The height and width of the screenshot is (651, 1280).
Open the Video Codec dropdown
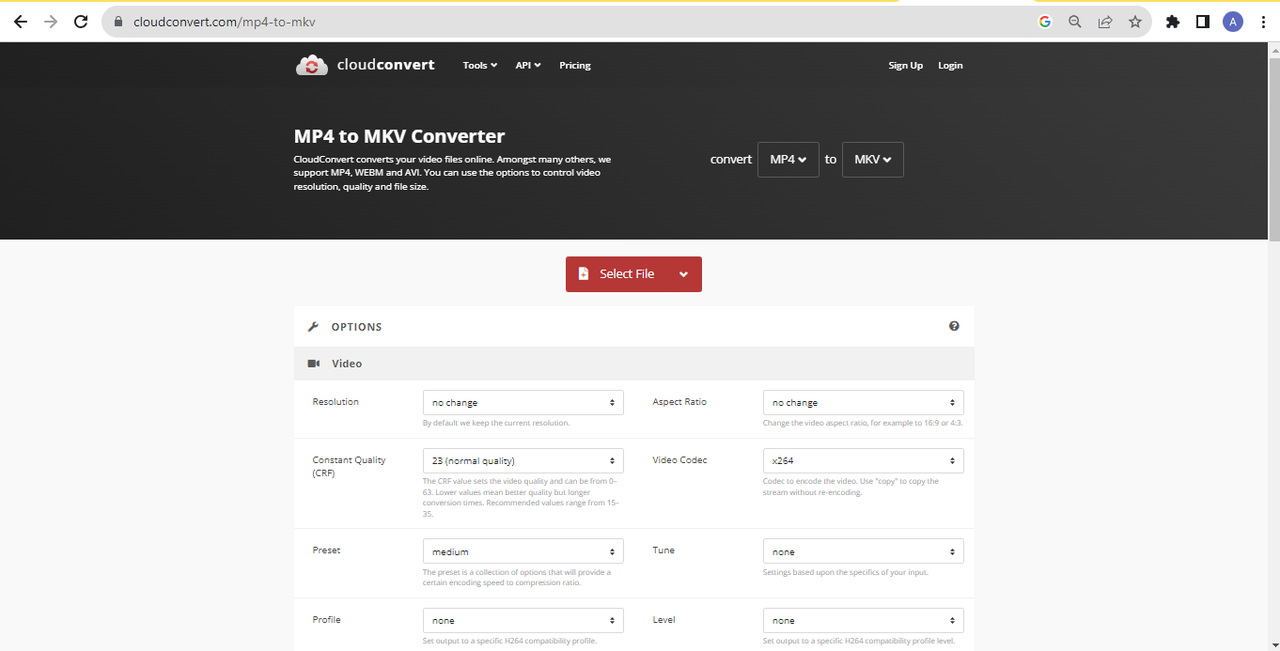coord(863,461)
